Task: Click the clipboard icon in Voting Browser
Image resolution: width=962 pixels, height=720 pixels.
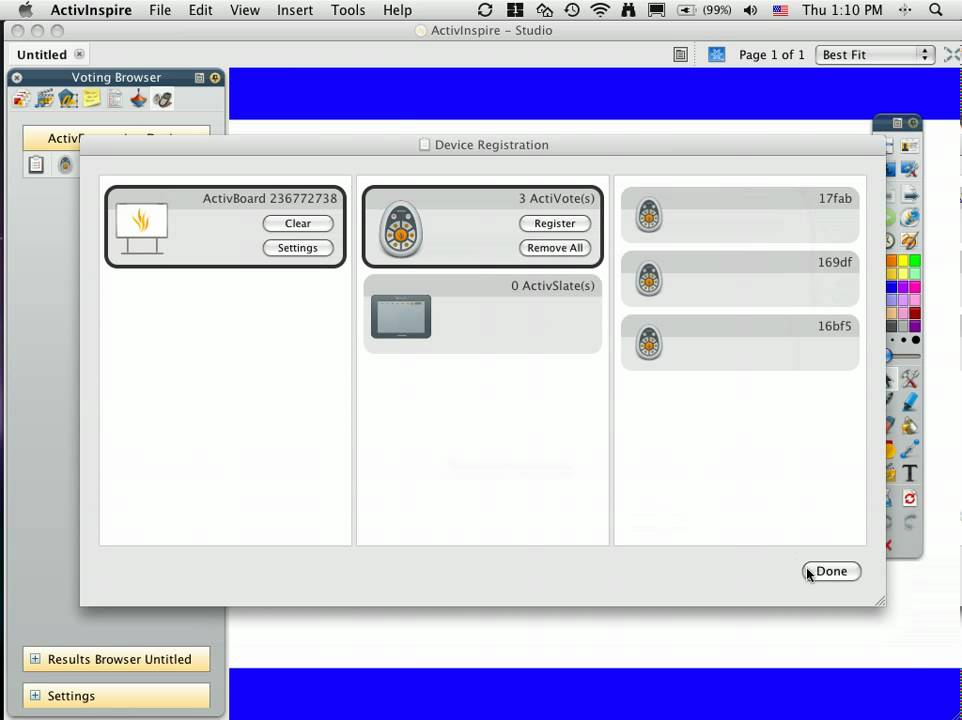Action: [36, 164]
